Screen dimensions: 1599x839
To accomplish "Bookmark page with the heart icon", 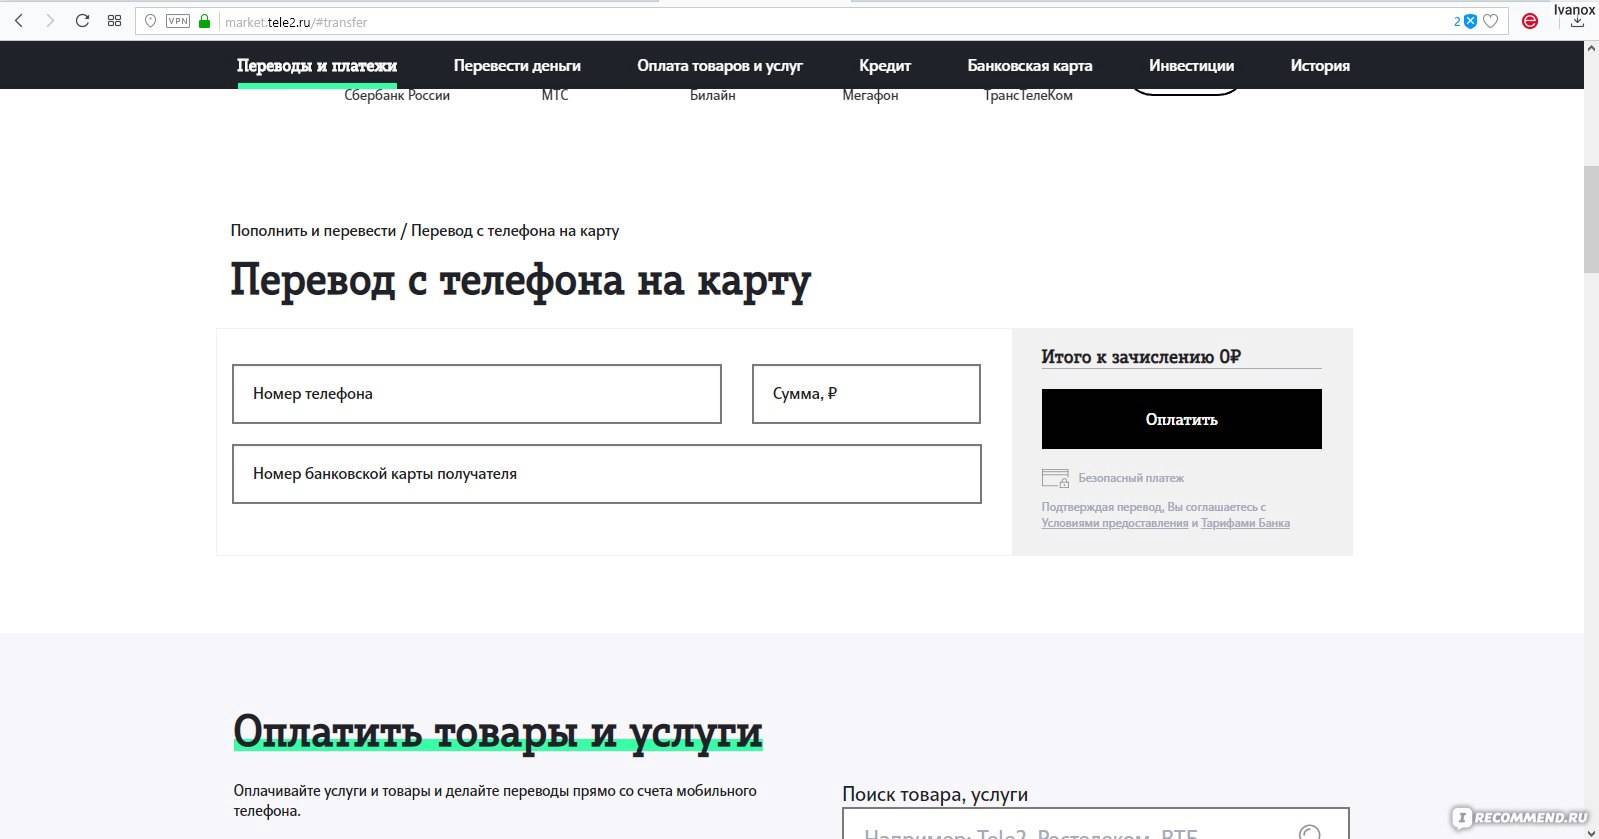I will click(1490, 21).
